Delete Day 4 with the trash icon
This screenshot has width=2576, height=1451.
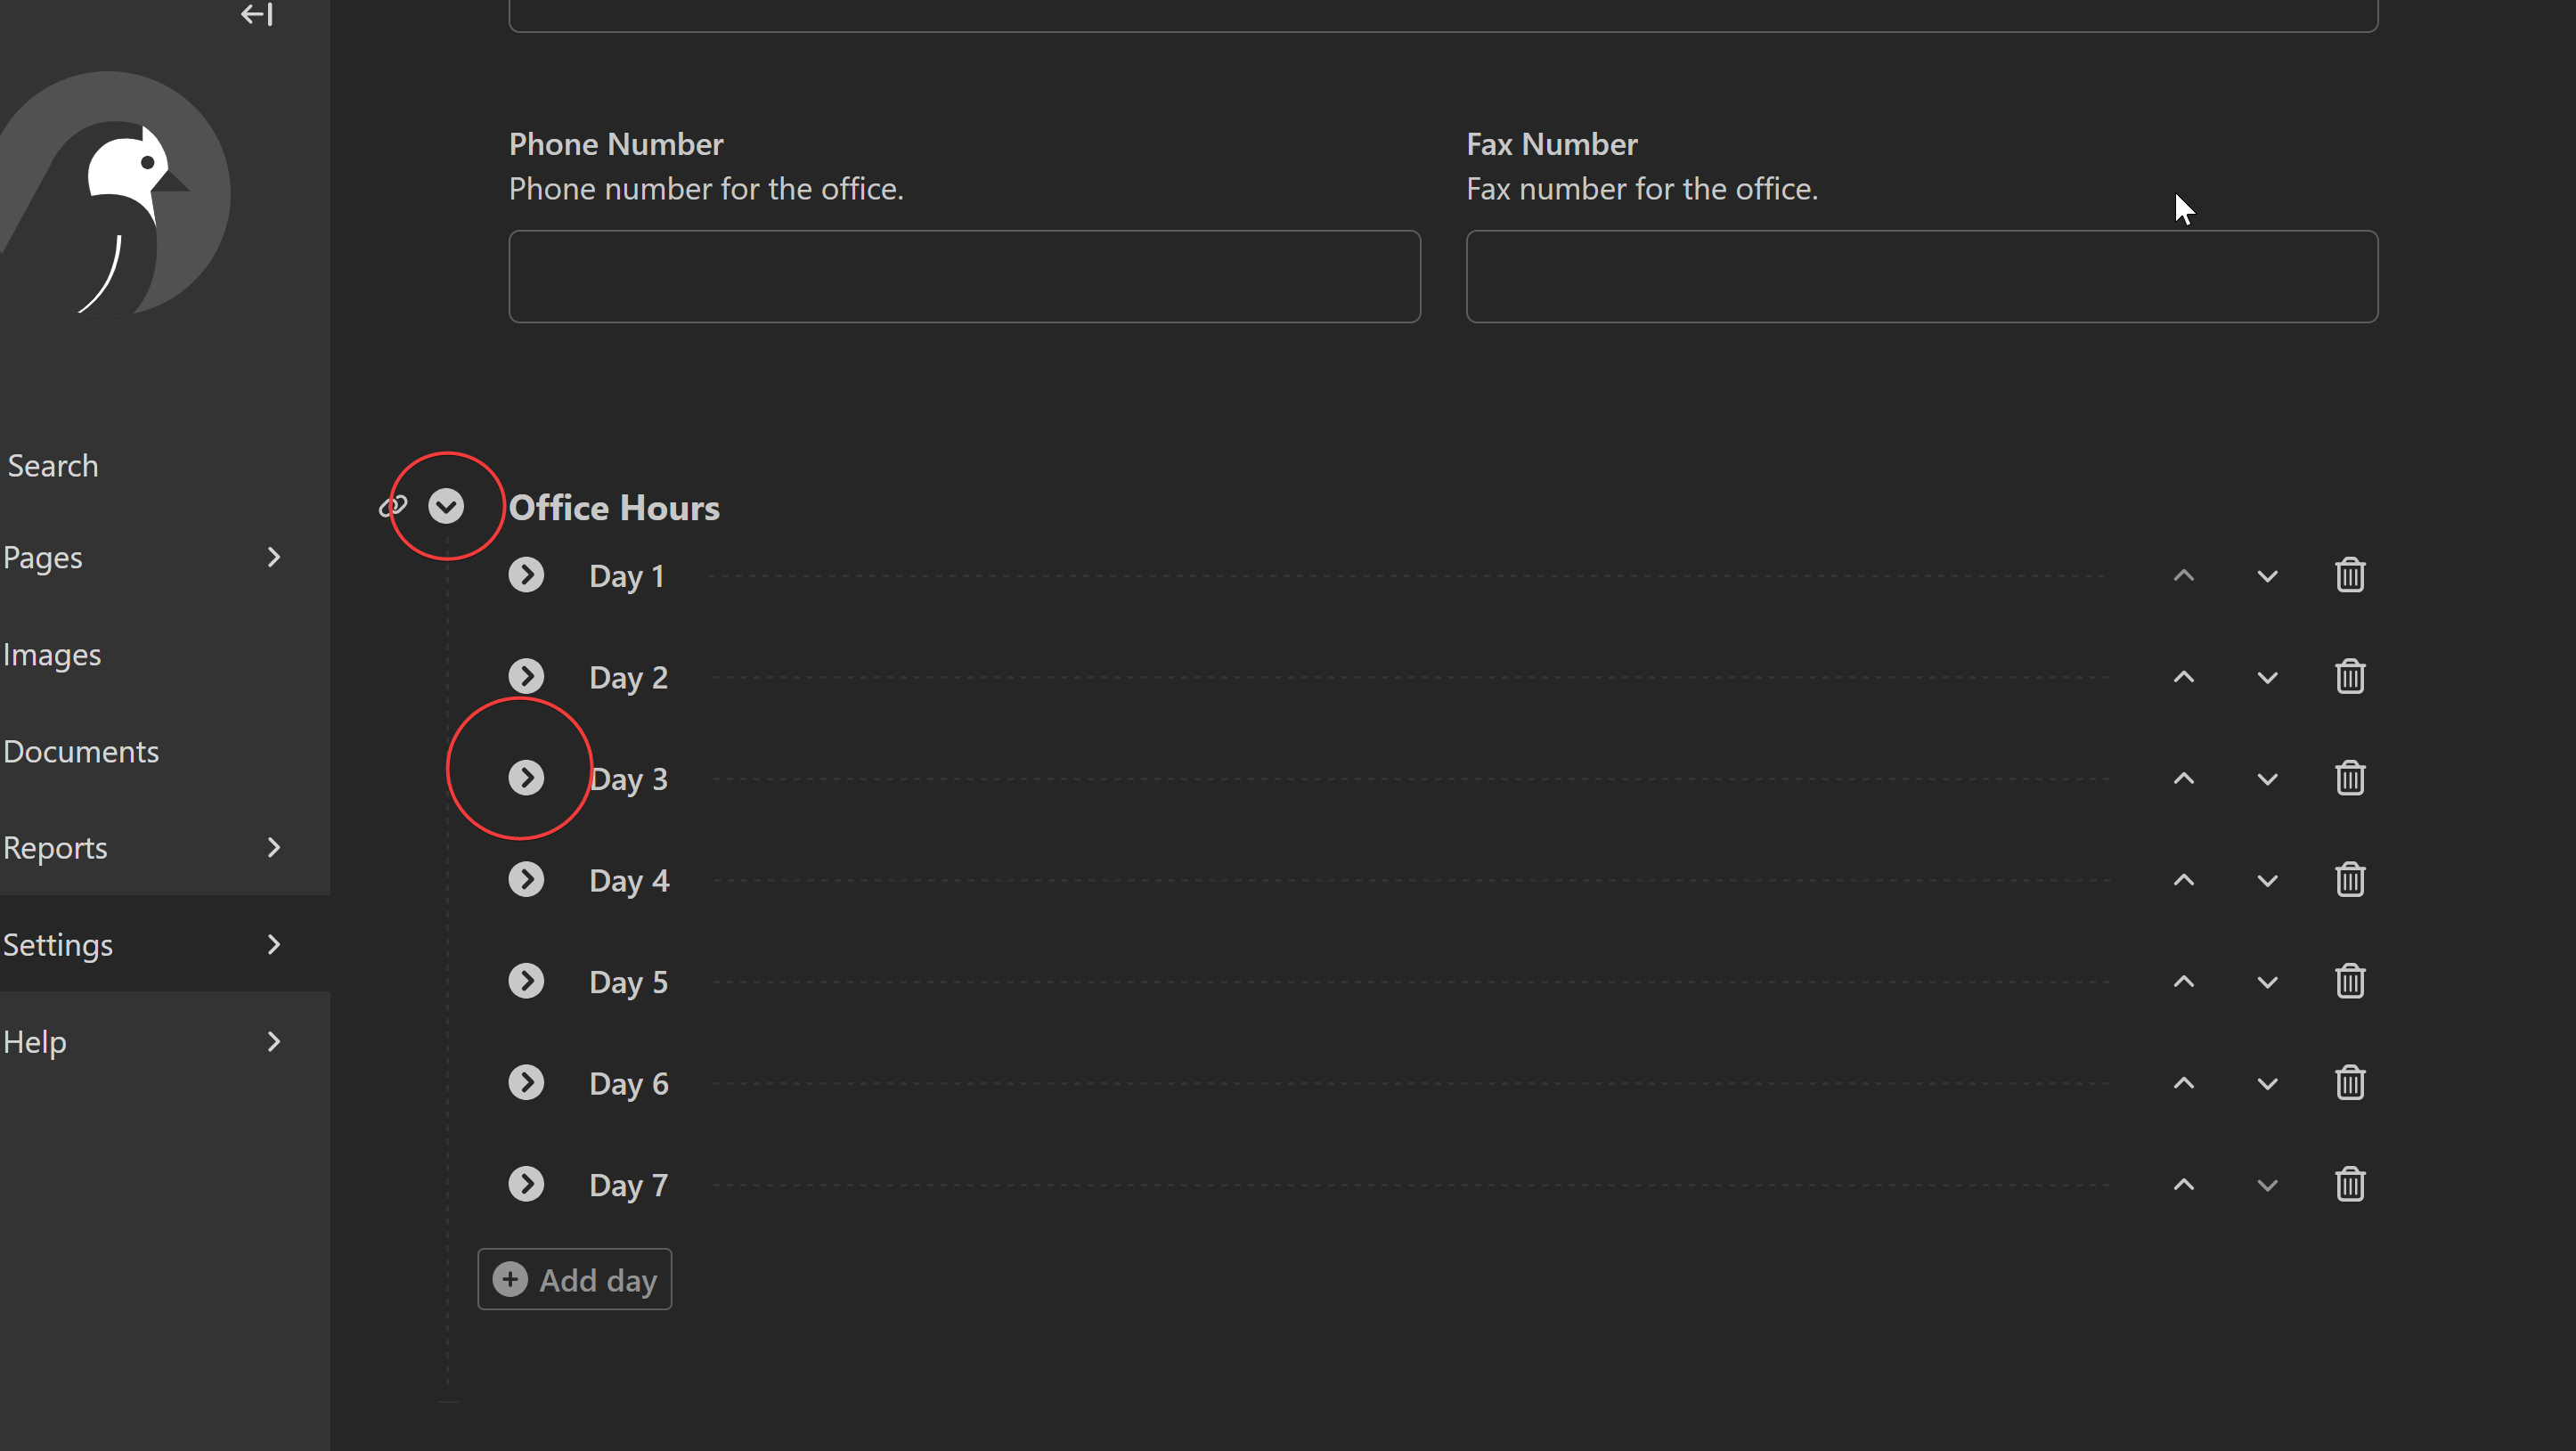(x=2350, y=879)
